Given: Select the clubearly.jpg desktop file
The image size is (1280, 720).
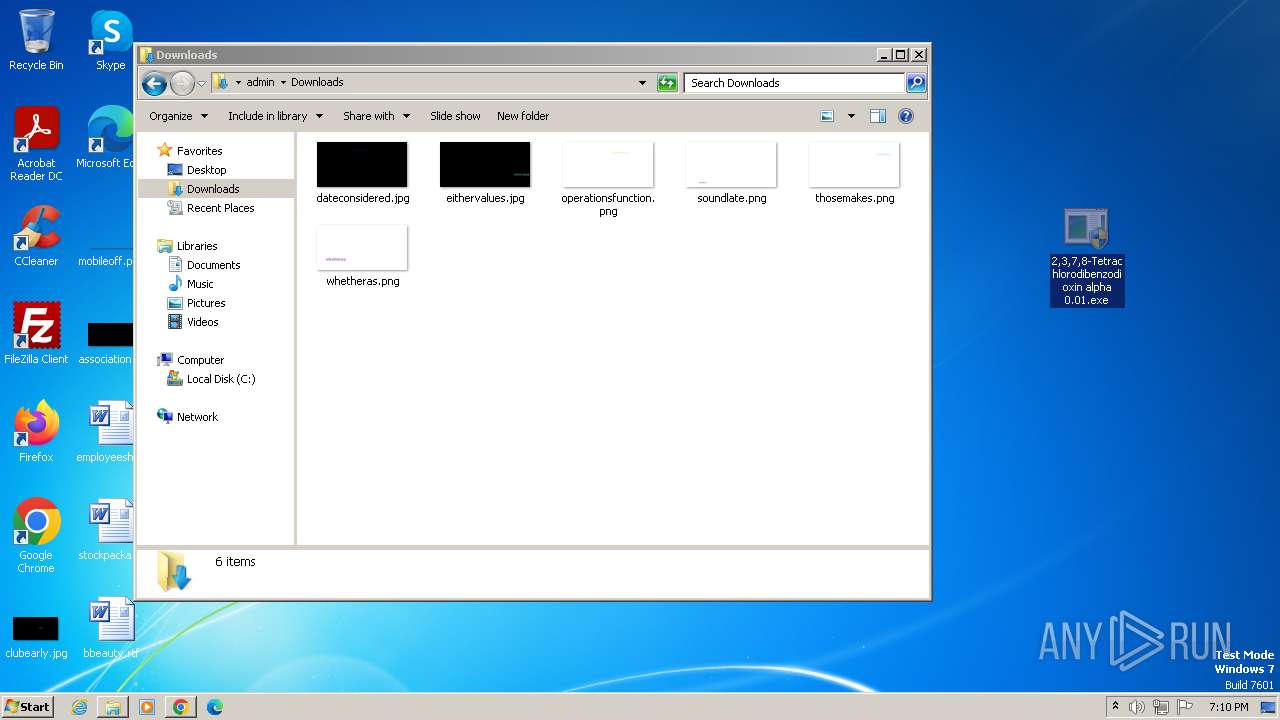Looking at the screenshot, I should pos(36,636).
